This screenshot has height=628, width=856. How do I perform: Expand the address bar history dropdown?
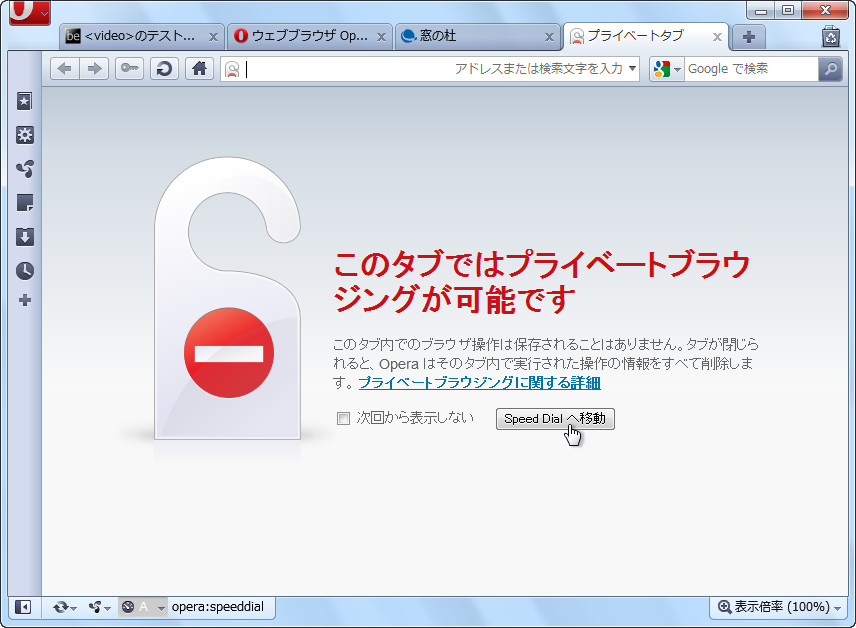632,69
